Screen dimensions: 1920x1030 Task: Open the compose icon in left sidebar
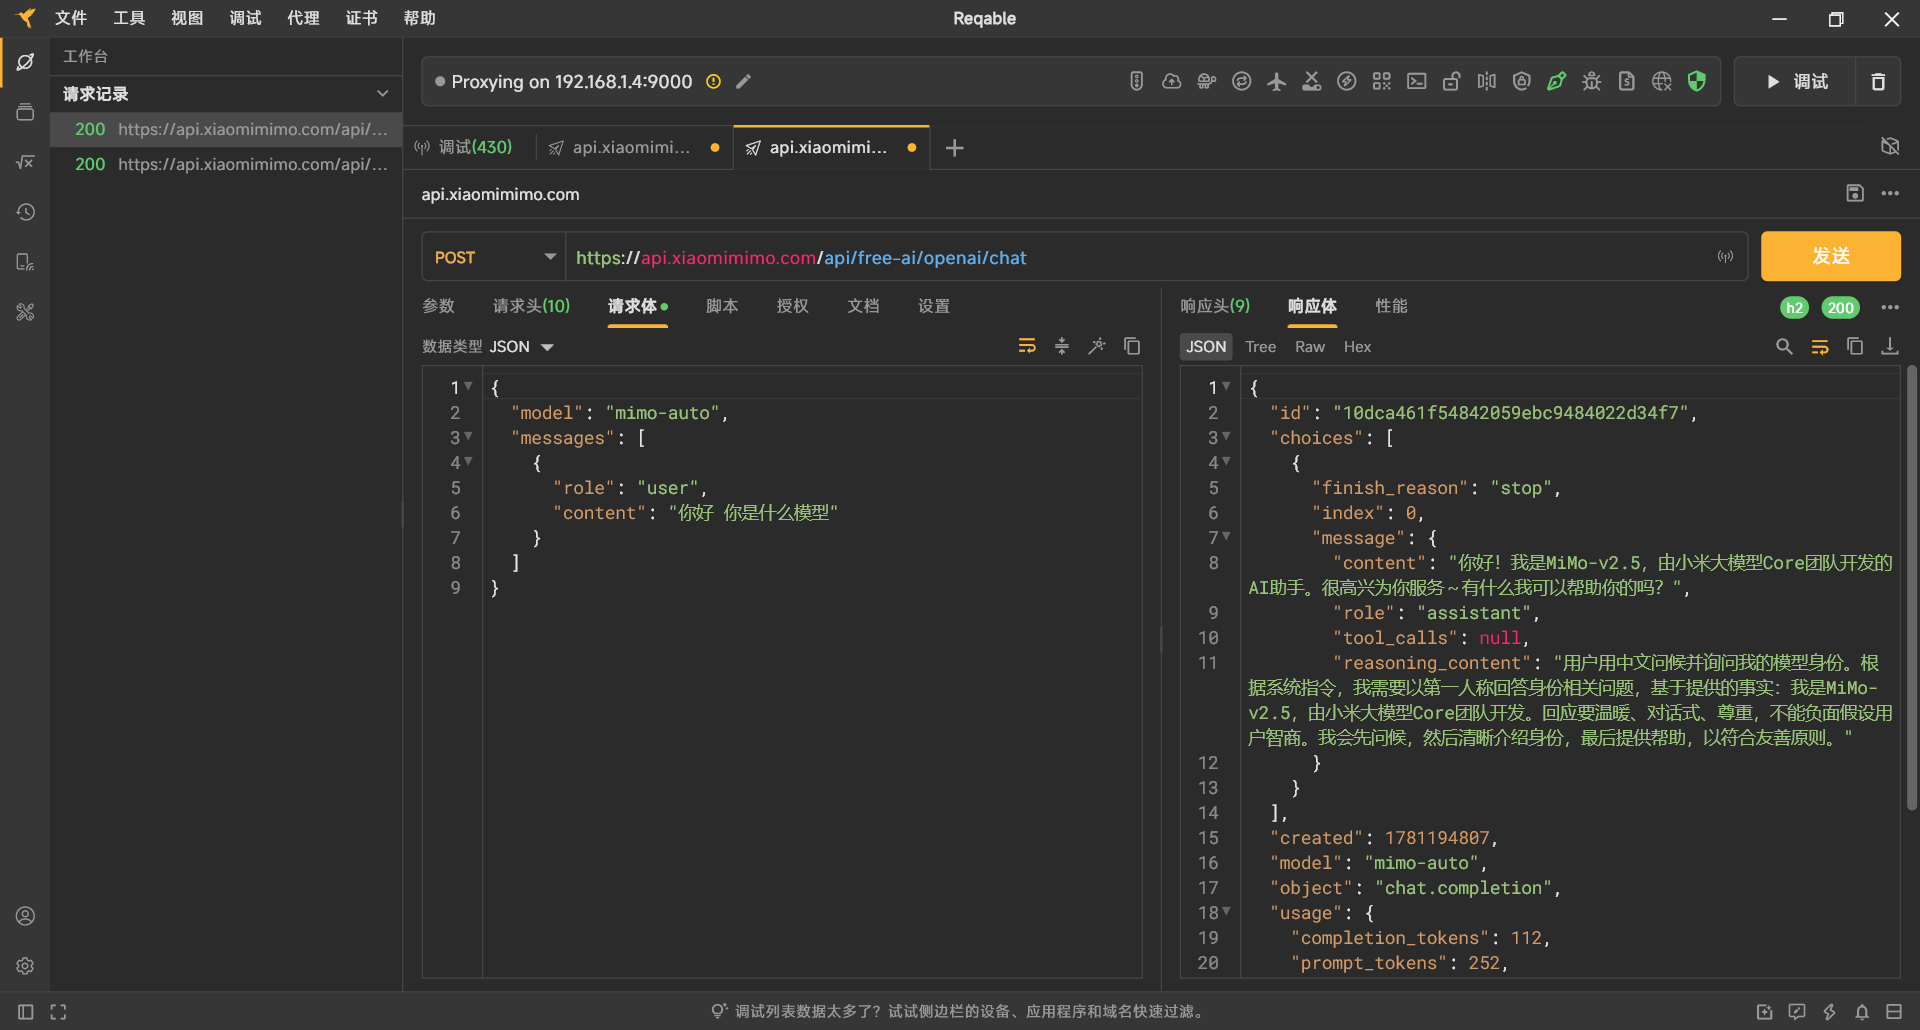26,62
